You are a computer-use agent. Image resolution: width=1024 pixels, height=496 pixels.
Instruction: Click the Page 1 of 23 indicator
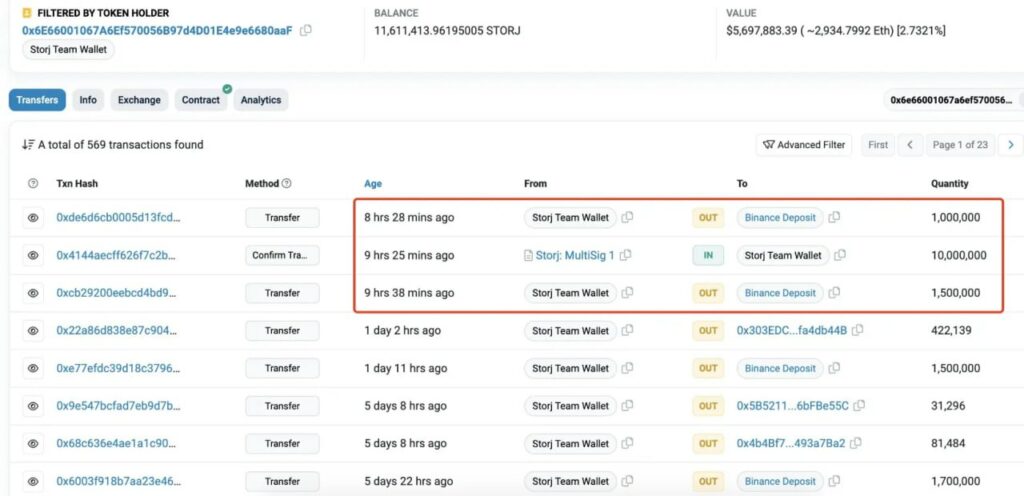point(960,145)
